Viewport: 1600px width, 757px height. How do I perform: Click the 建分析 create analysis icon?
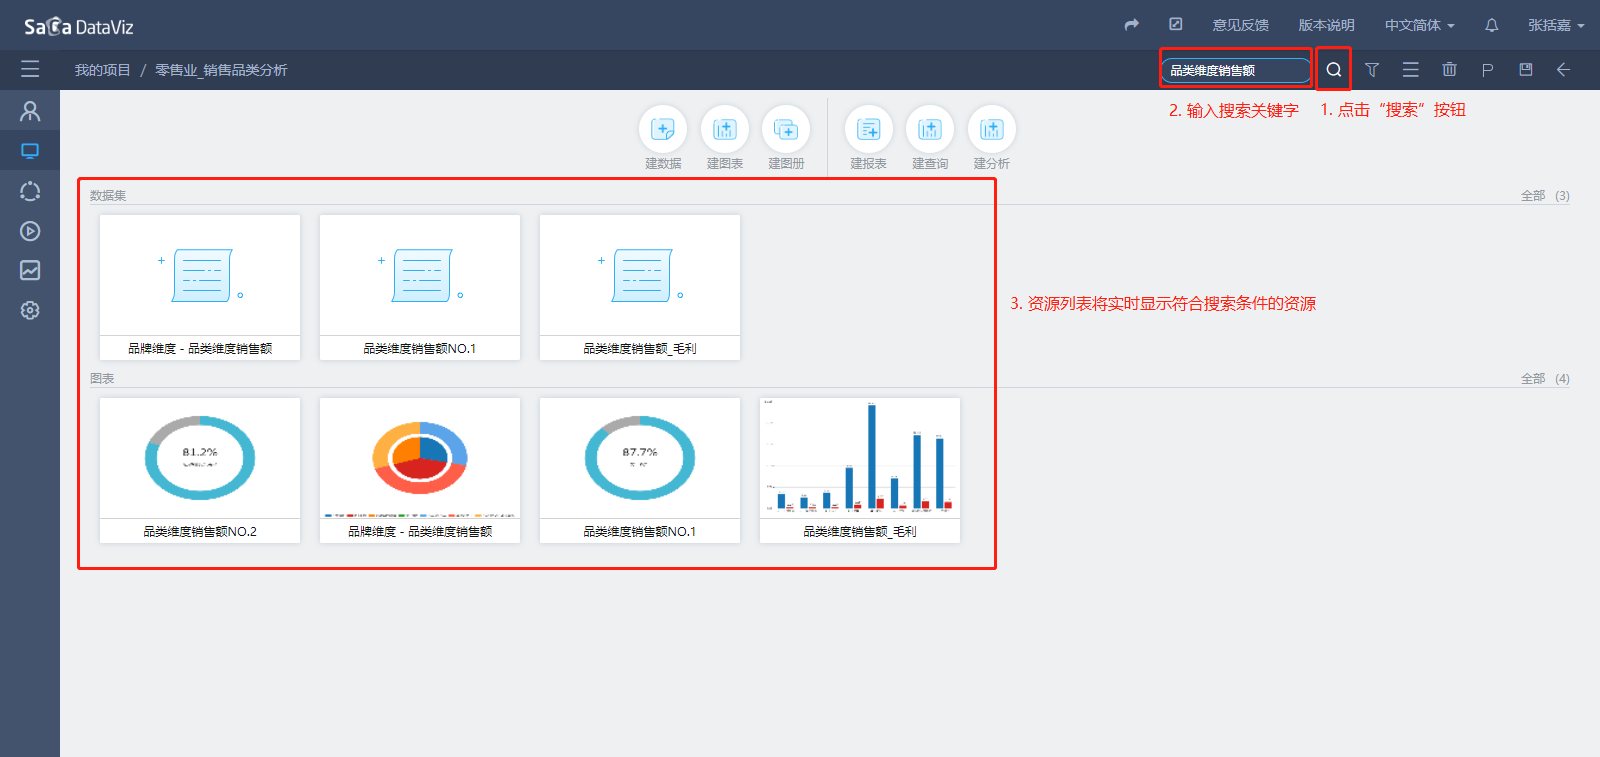click(992, 129)
